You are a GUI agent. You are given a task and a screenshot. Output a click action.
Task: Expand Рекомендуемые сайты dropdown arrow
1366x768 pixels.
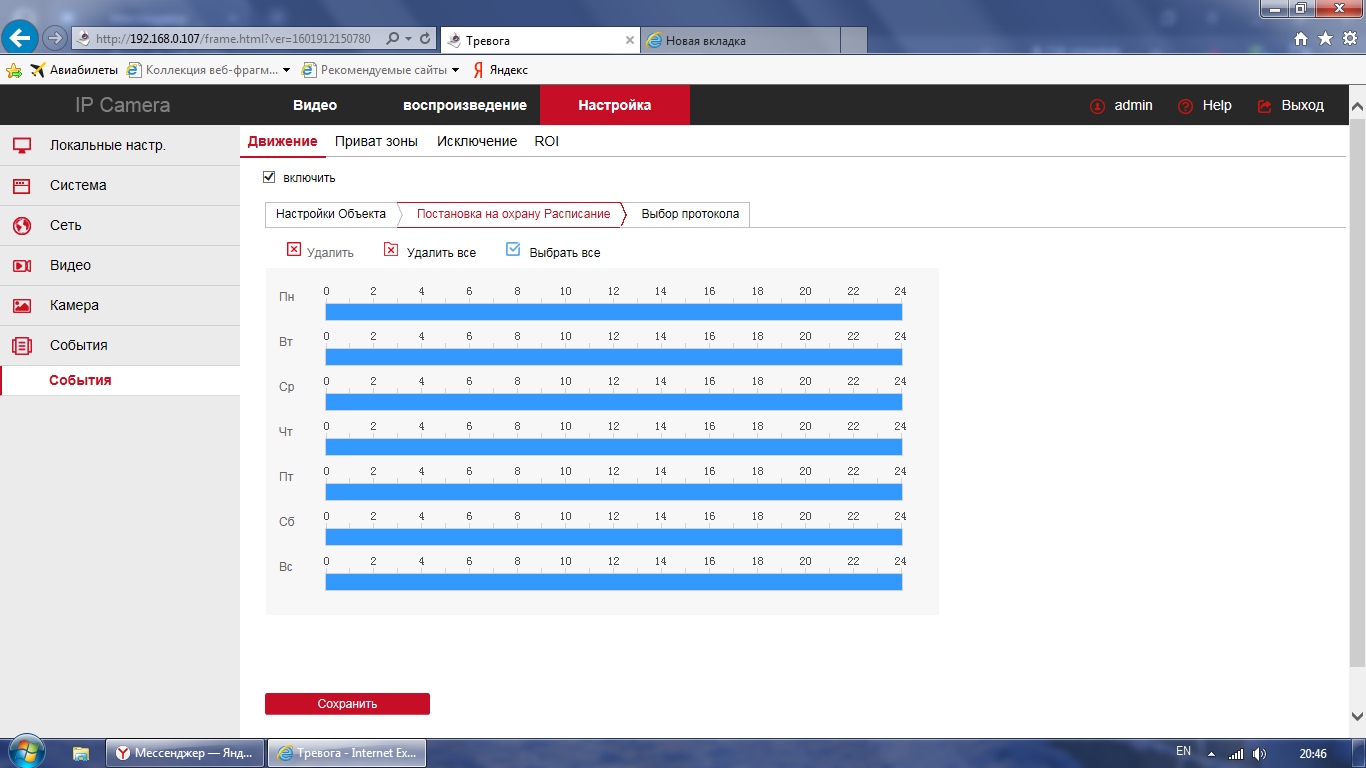point(456,70)
